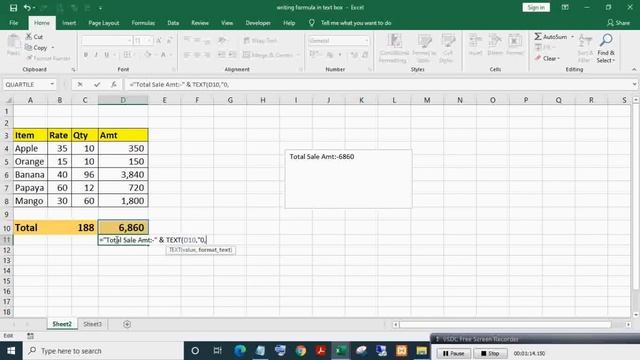Open Windows Start button
Viewport: 640px width, 360px height.
click(x=11, y=351)
